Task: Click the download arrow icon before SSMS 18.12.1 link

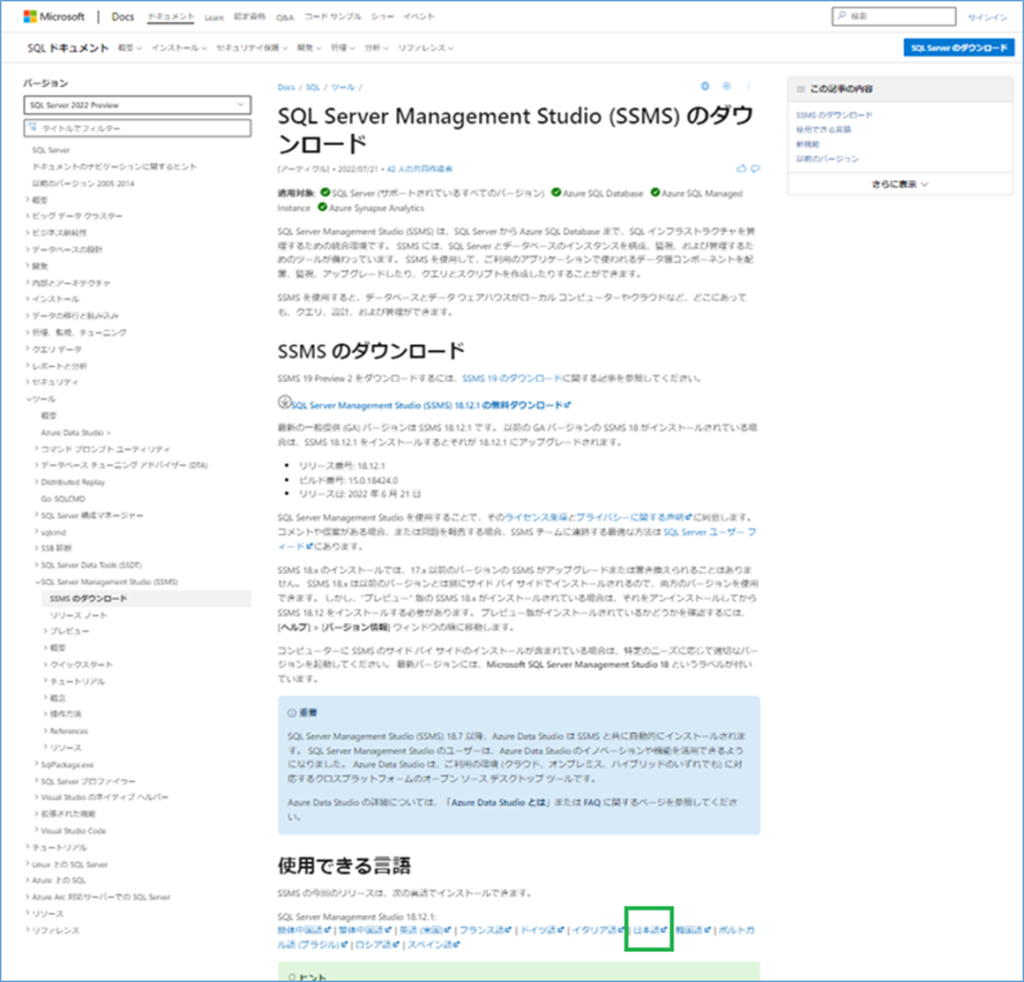Action: click(284, 402)
